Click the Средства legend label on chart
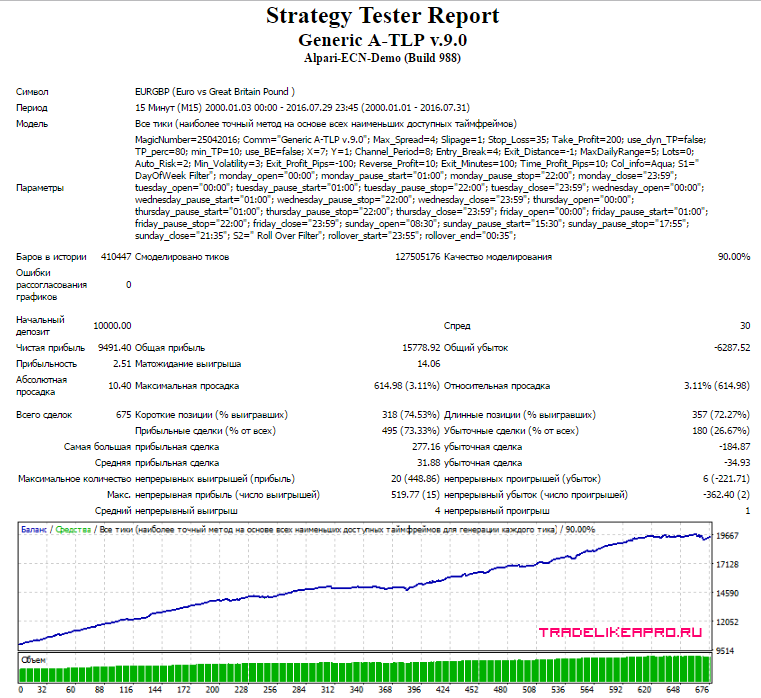 point(73,530)
